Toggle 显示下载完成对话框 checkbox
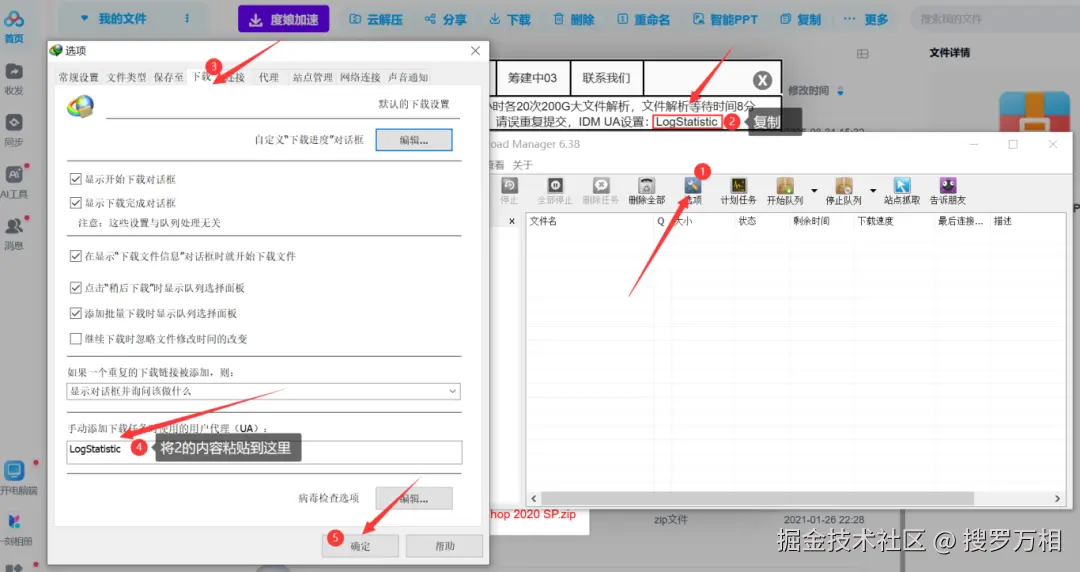Image resolution: width=1080 pixels, height=572 pixels. click(x=76, y=203)
